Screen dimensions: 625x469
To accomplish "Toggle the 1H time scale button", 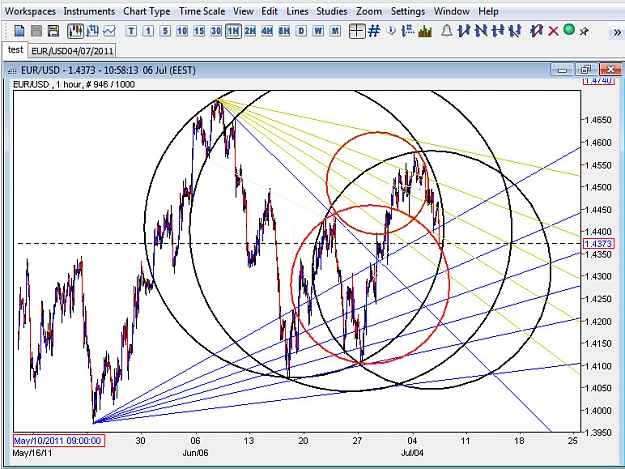I will click(233, 31).
